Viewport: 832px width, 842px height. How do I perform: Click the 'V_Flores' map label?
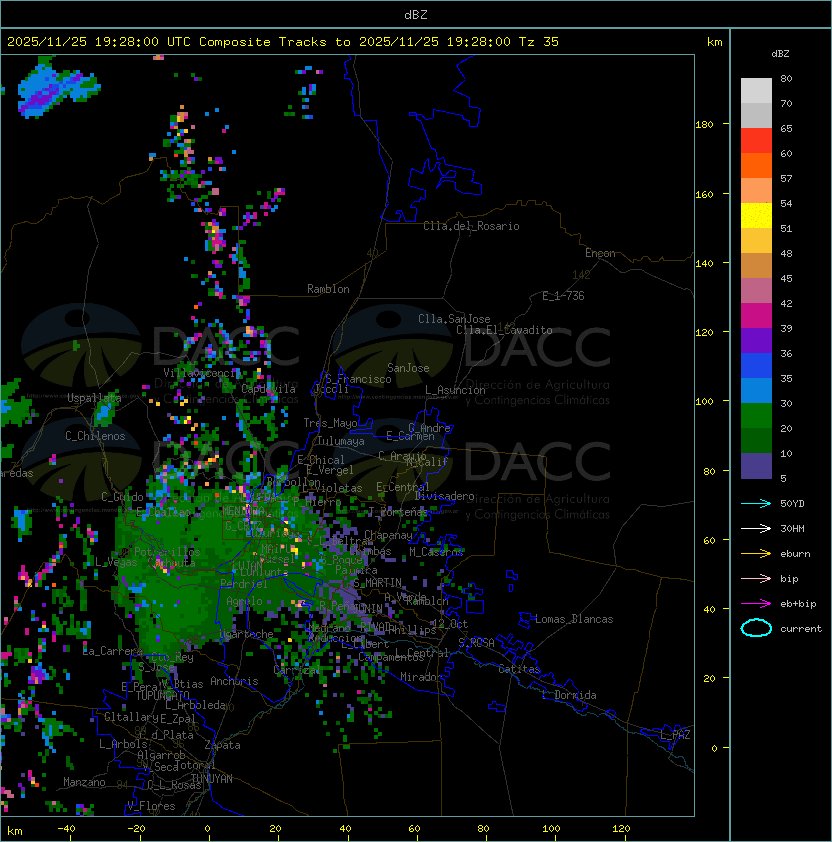[151, 806]
